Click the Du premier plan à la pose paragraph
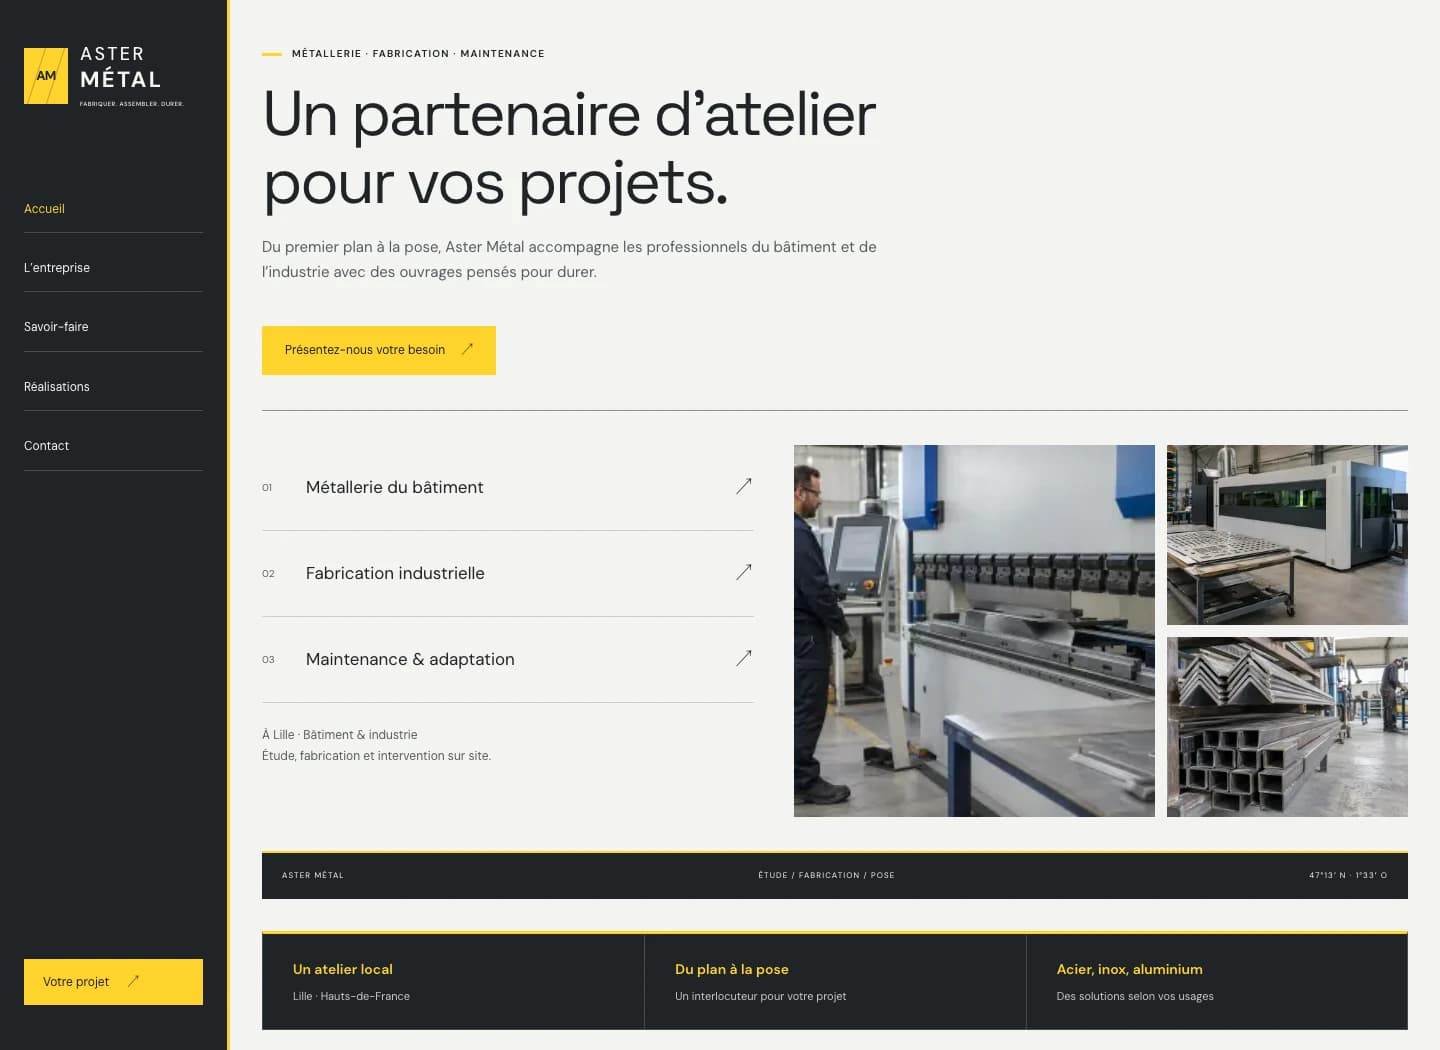Screen dimensions: 1440x1050 [x=569, y=259]
